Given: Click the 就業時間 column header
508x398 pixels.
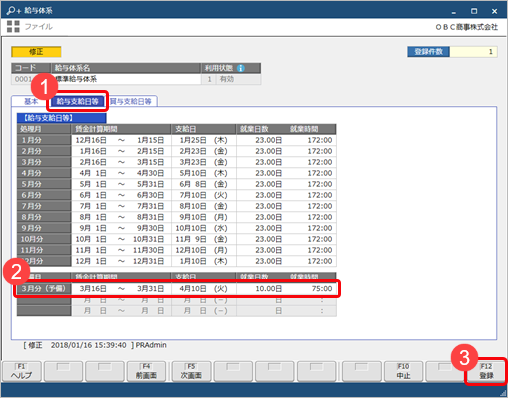Looking at the screenshot, I should point(304,129).
